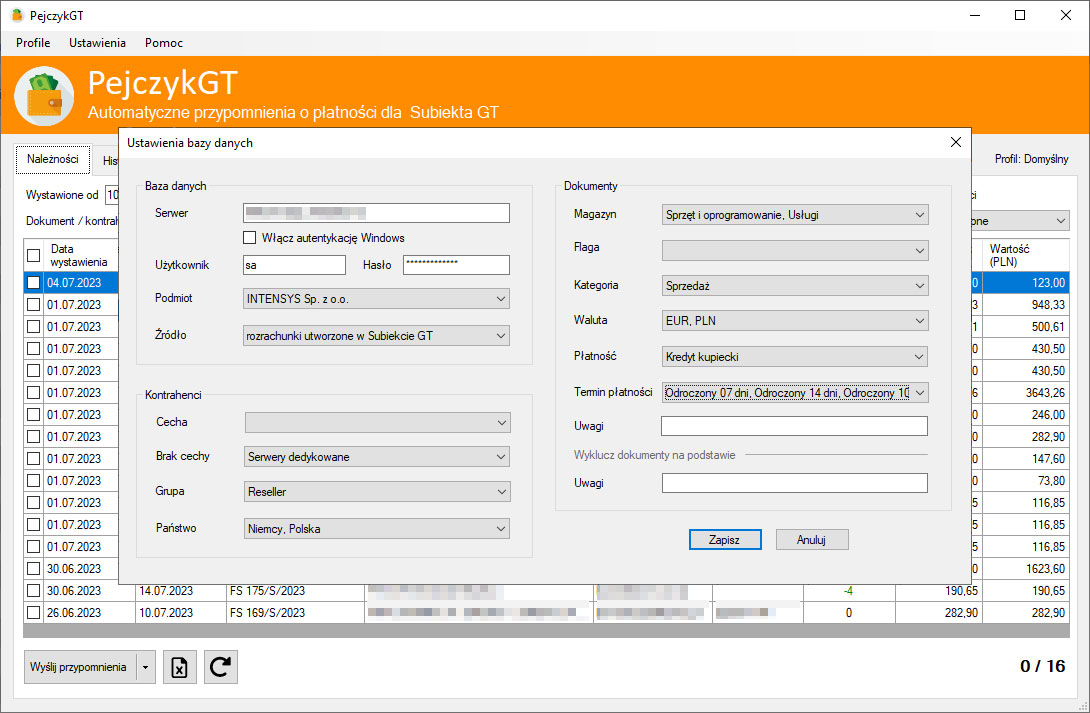The width and height of the screenshot is (1090, 713).
Task: Open the Flaga dropdown
Action: click(x=795, y=250)
